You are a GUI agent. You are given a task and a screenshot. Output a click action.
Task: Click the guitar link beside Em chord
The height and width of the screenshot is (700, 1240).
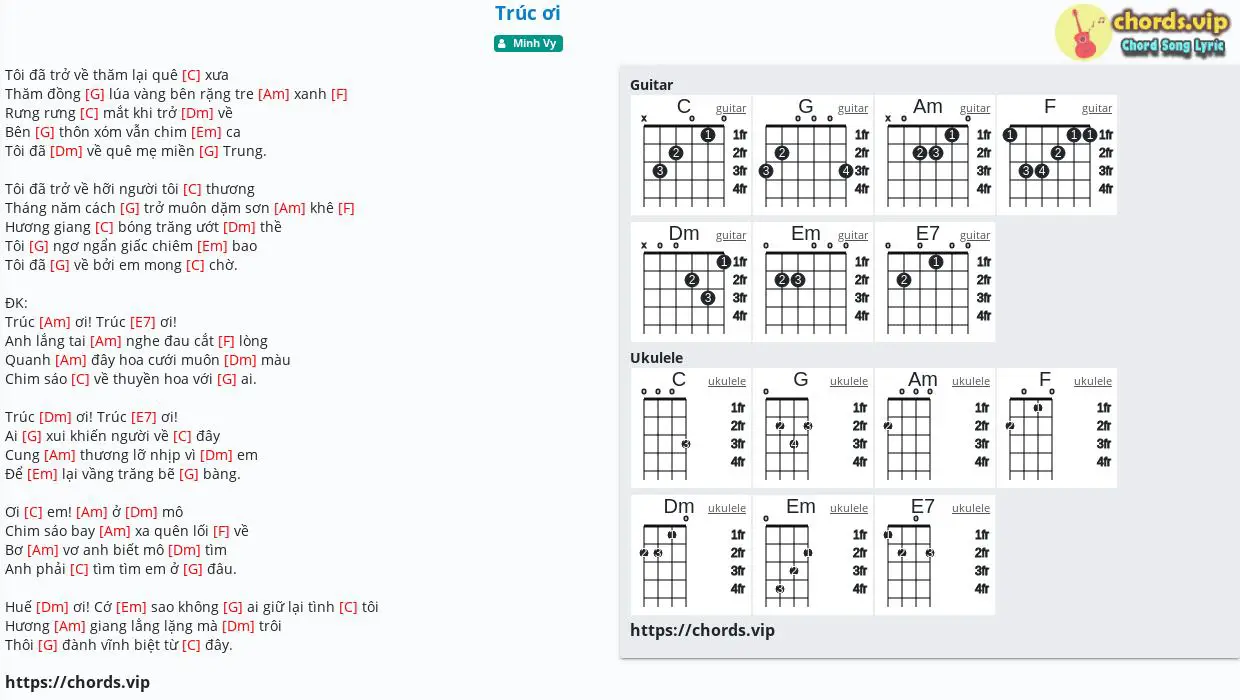coord(853,236)
